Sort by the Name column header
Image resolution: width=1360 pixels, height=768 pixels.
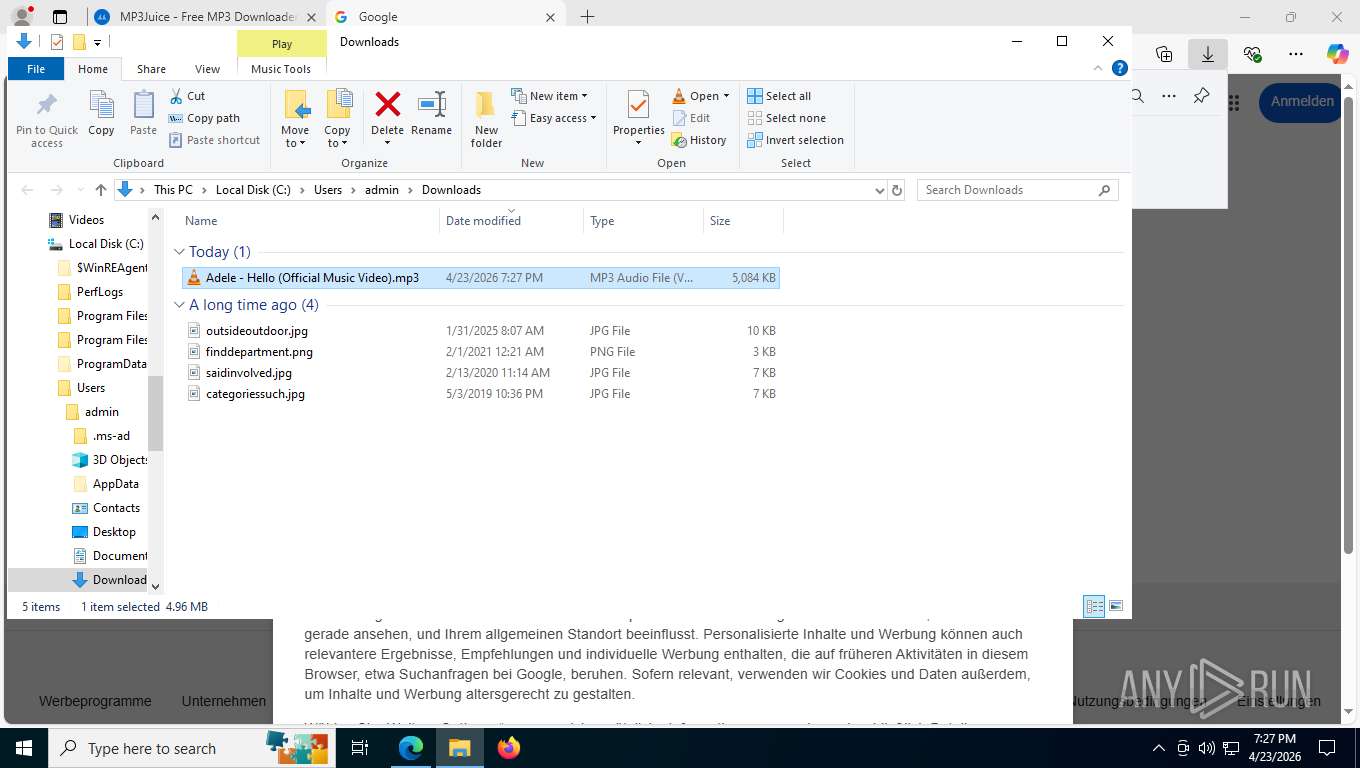coord(309,221)
